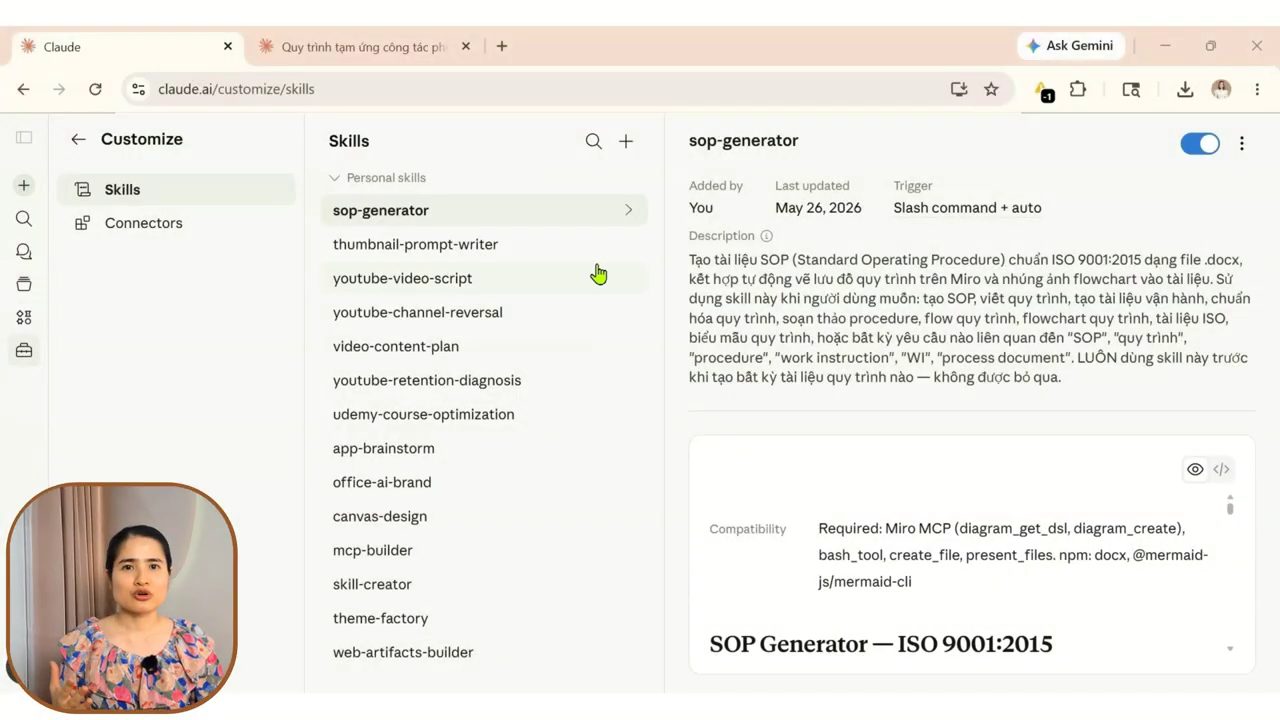Search skills with magnifier icon
Image resolution: width=1280 pixels, height=720 pixels.
click(x=594, y=141)
